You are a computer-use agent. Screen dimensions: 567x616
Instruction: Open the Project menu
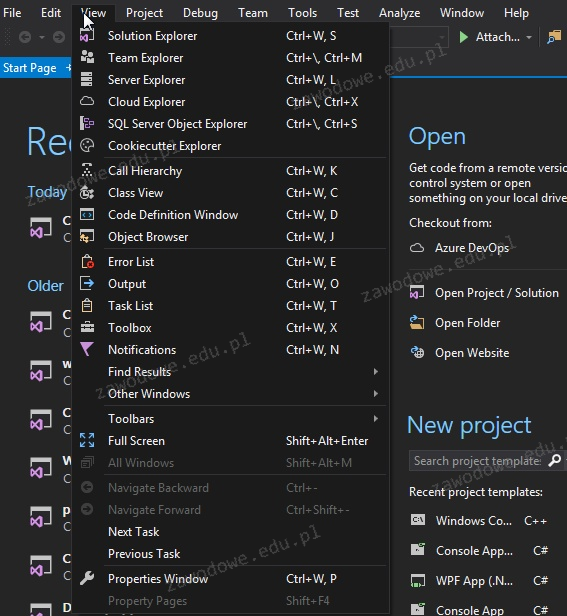coord(144,13)
